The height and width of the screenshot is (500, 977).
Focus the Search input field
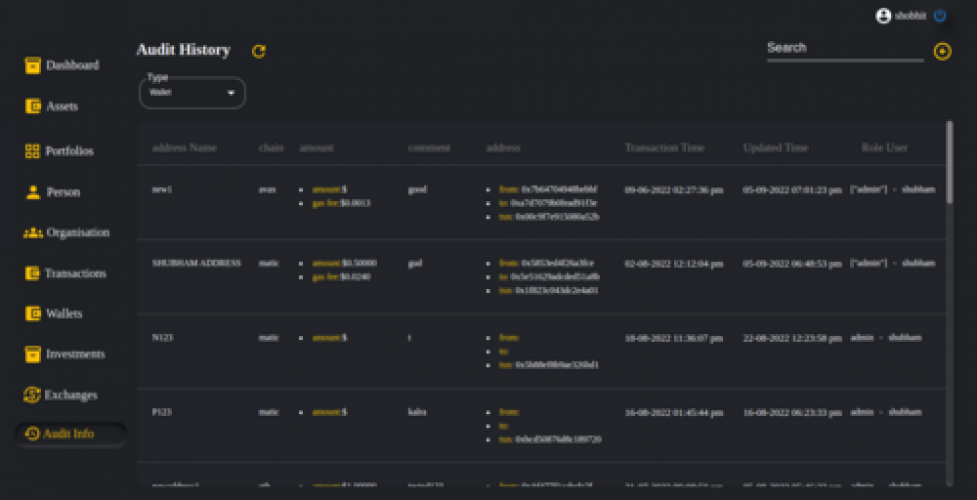click(845, 49)
